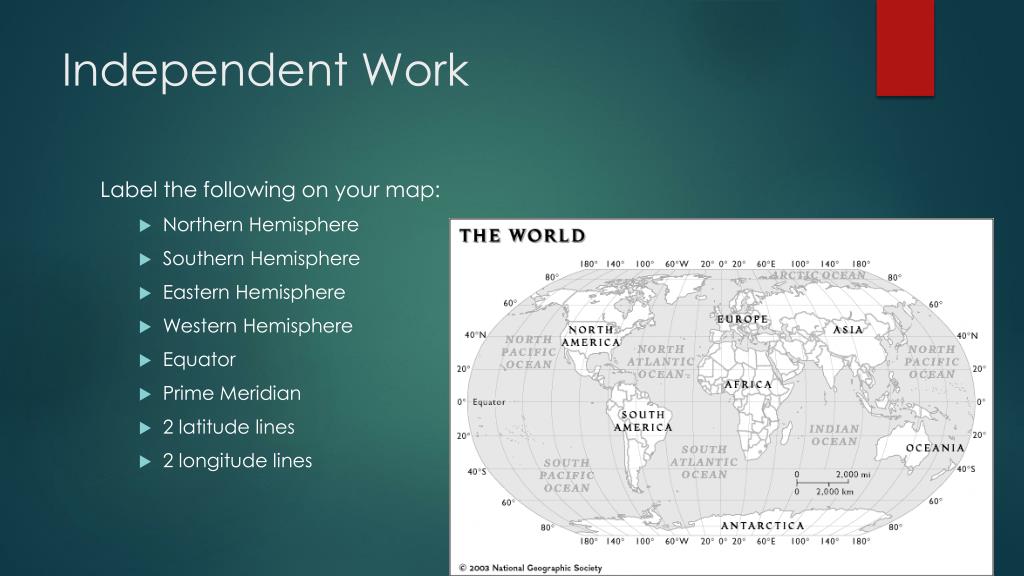Select 'Label the following on your map:' text

point(270,190)
